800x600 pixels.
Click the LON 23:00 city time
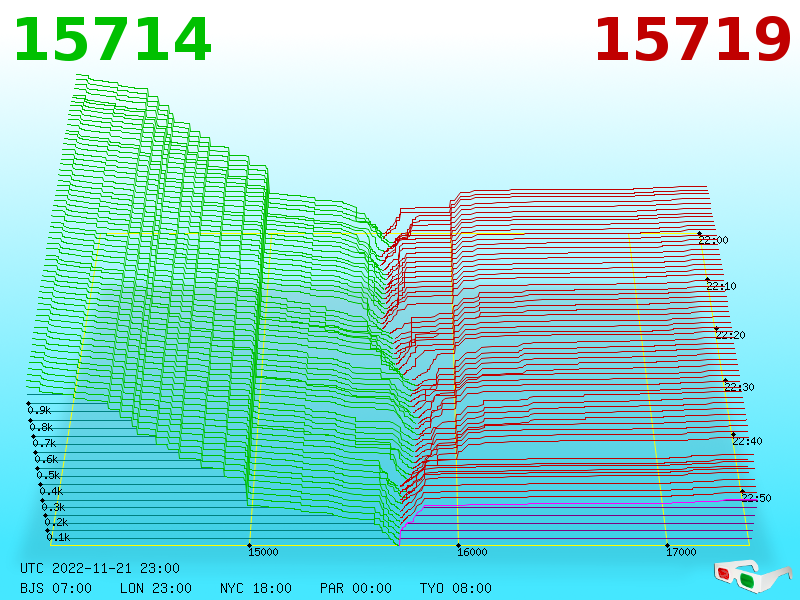coord(156,588)
